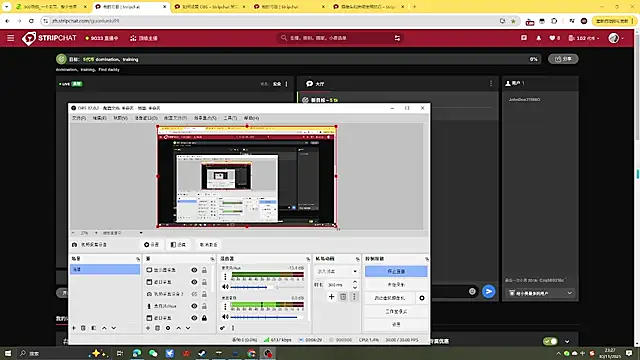Image resolution: width=640 pixels, height=360 pixels.
Task: Click 滤镜 button in the source toolbar
Action: [x=178, y=244]
